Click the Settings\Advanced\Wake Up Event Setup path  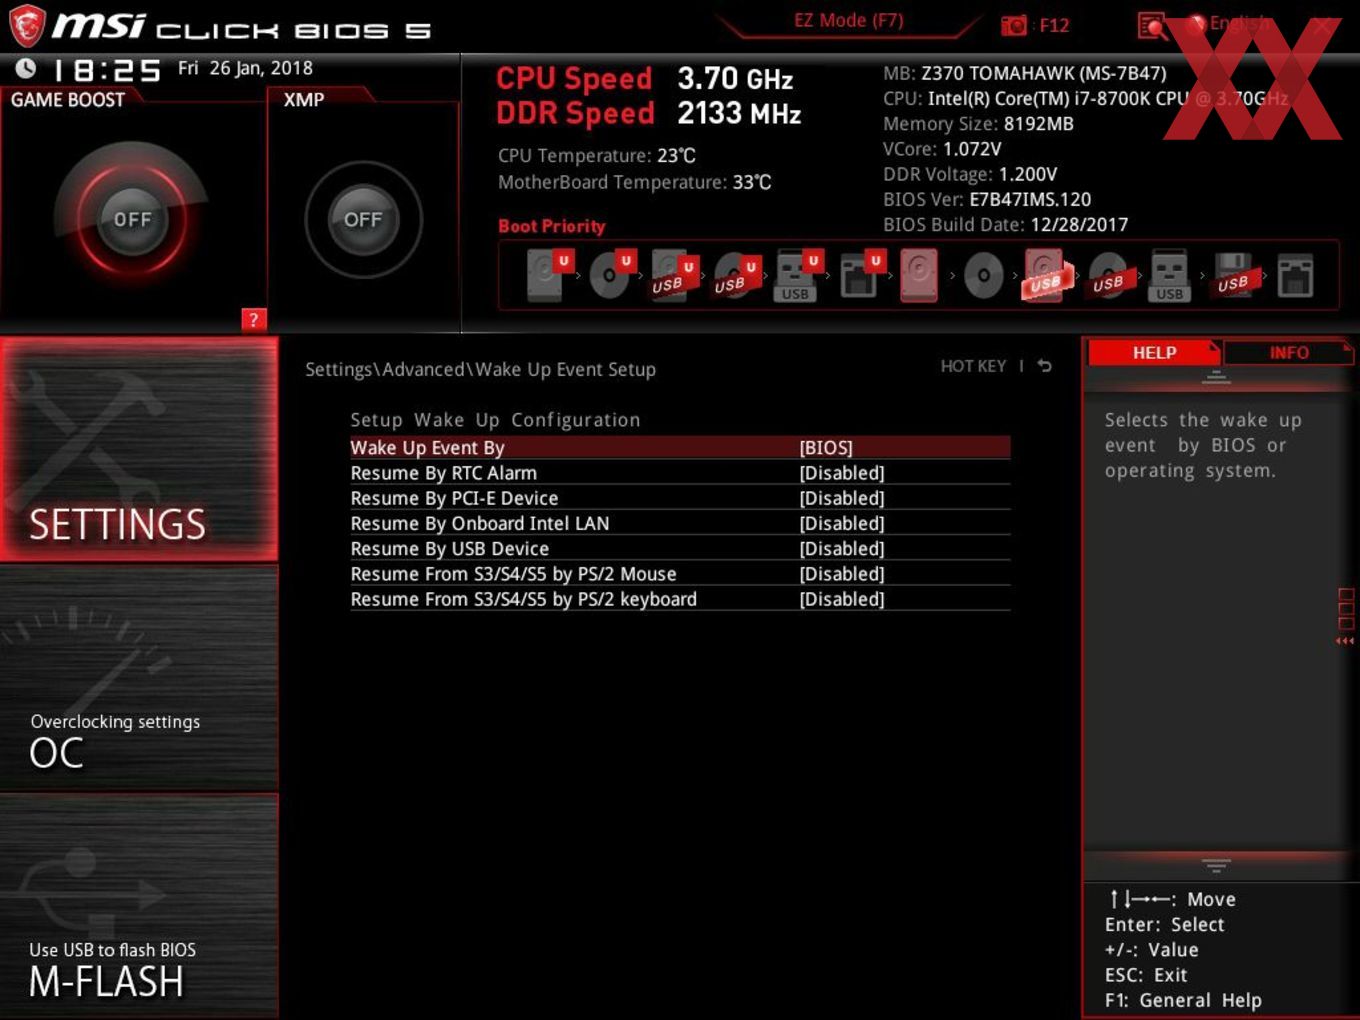pos(480,369)
